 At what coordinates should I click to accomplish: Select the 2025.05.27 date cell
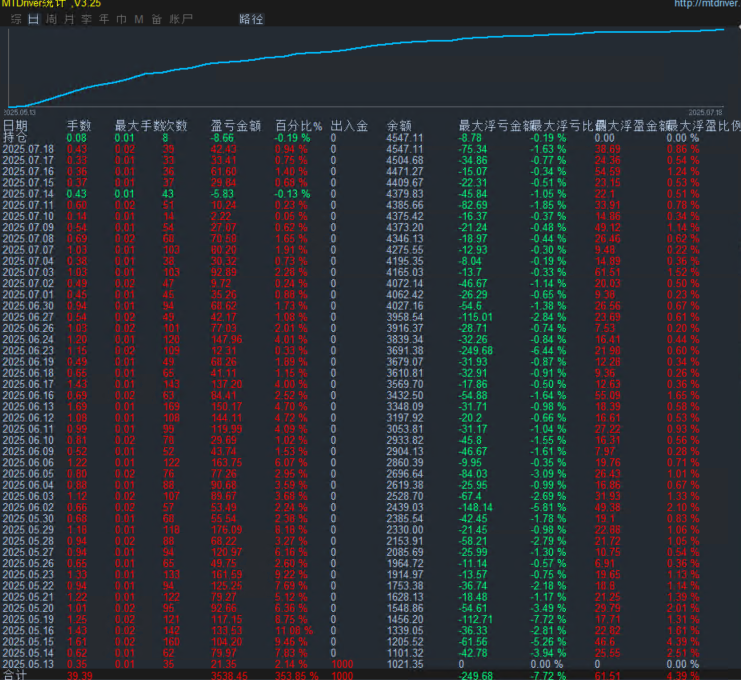point(28,552)
